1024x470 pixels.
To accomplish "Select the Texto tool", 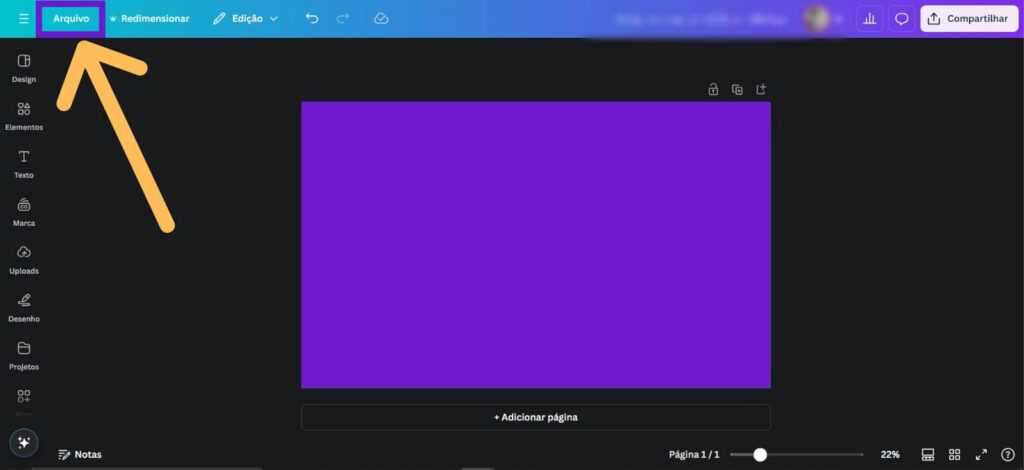I will (24, 163).
